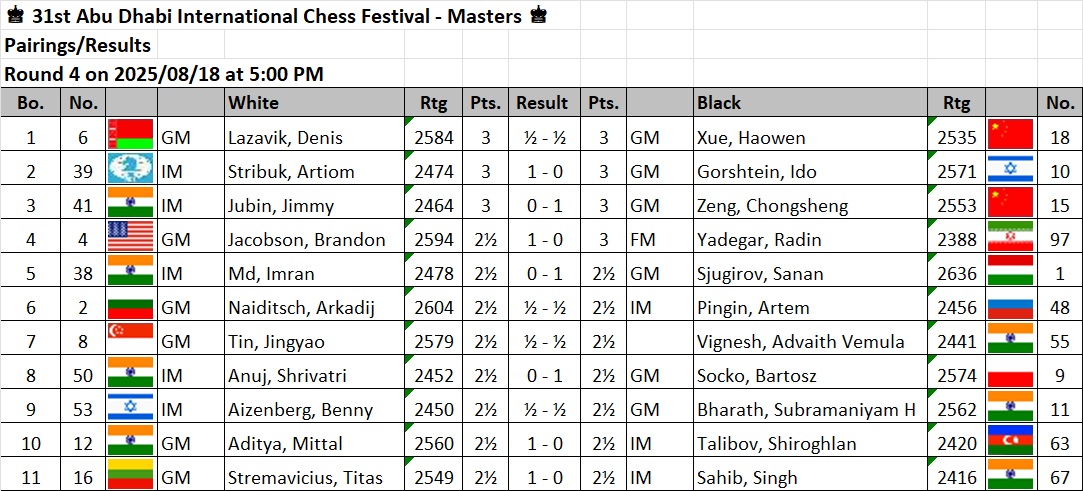The width and height of the screenshot is (1083, 491).
Task: Click rating cell 2604 for Naiditsch
Action: pos(434,307)
